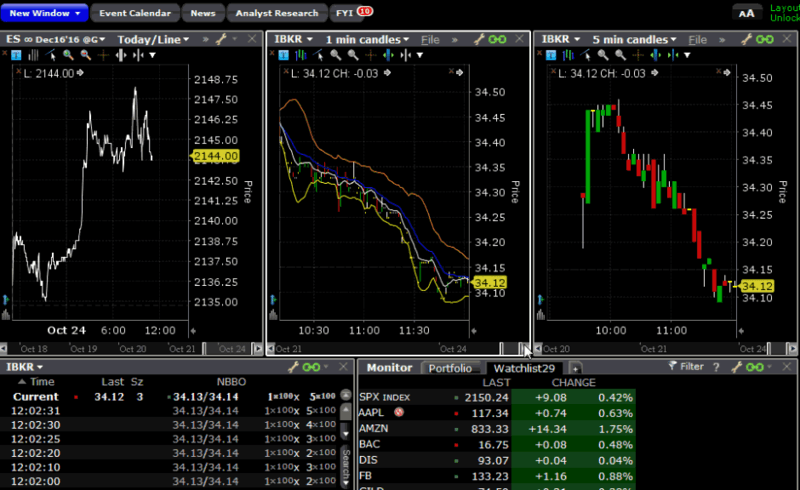
Task: Click 1 min chart bottom timeline scrollbar at Oct 21
Action: (289, 349)
